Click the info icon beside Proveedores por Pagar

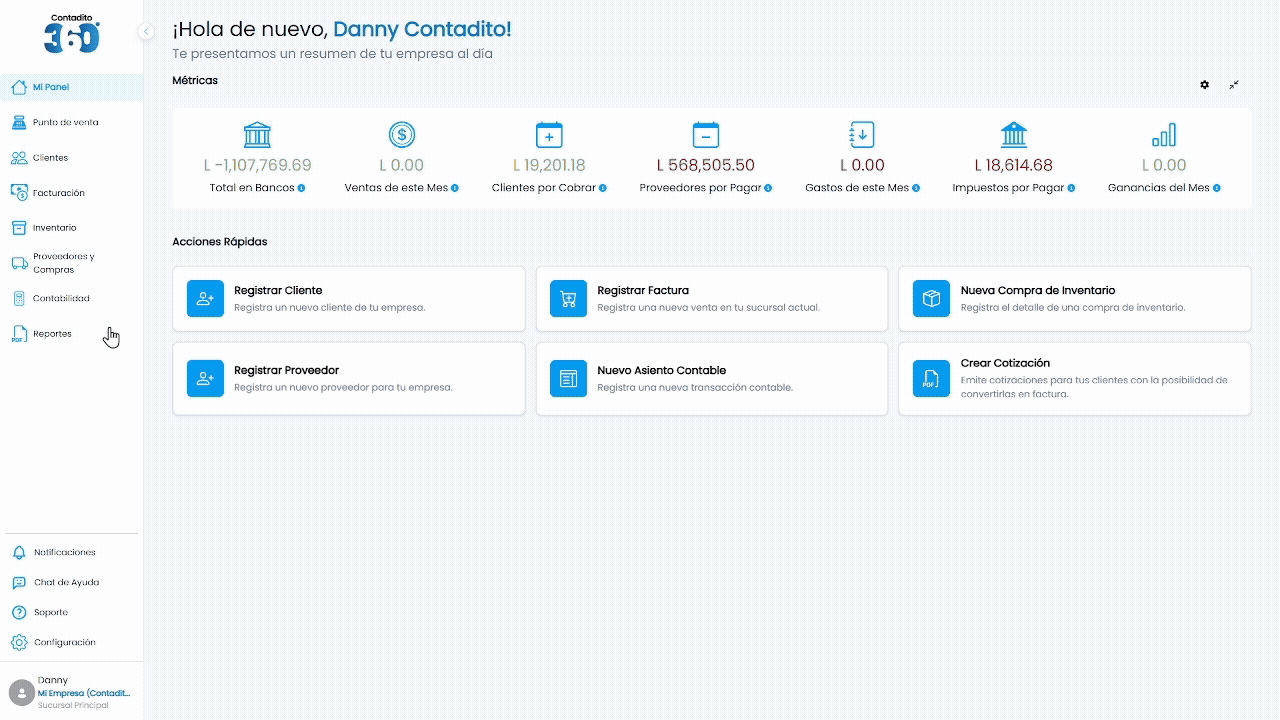click(x=769, y=188)
